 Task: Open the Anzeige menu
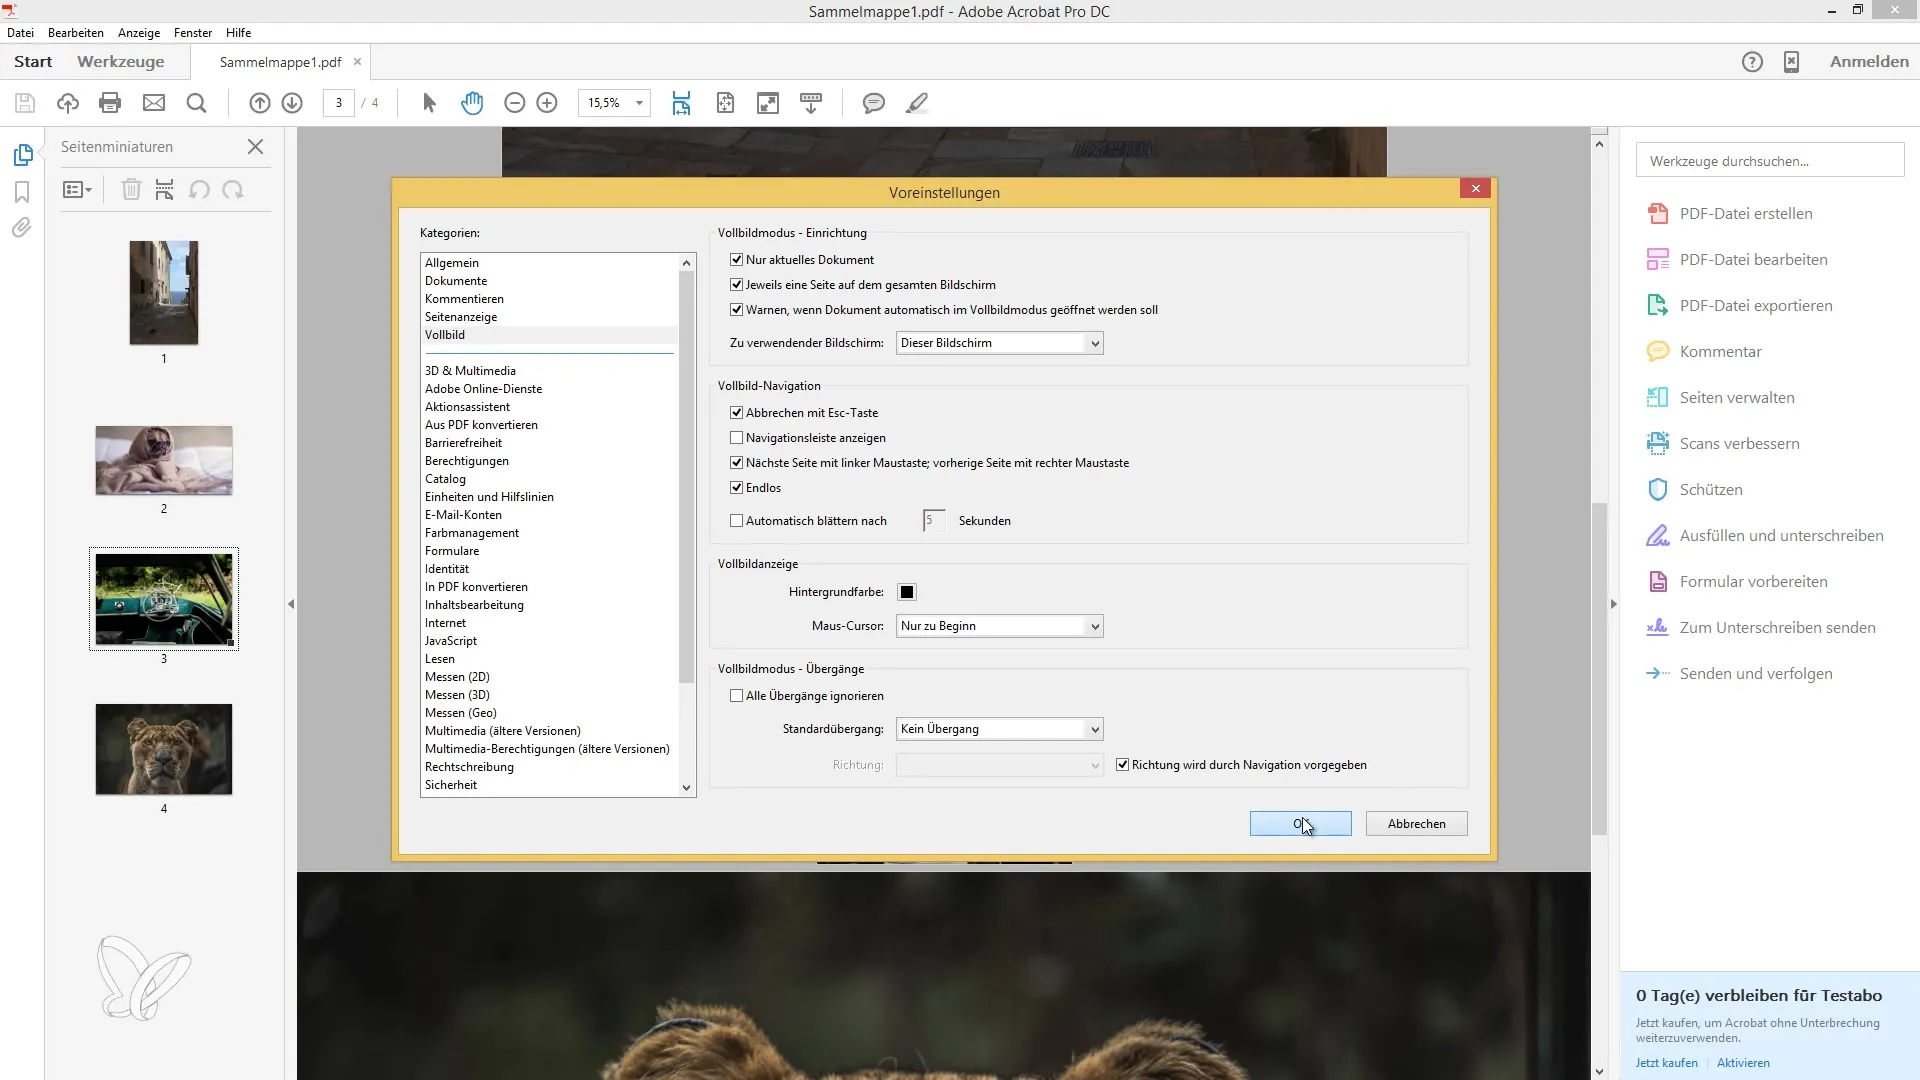point(139,33)
